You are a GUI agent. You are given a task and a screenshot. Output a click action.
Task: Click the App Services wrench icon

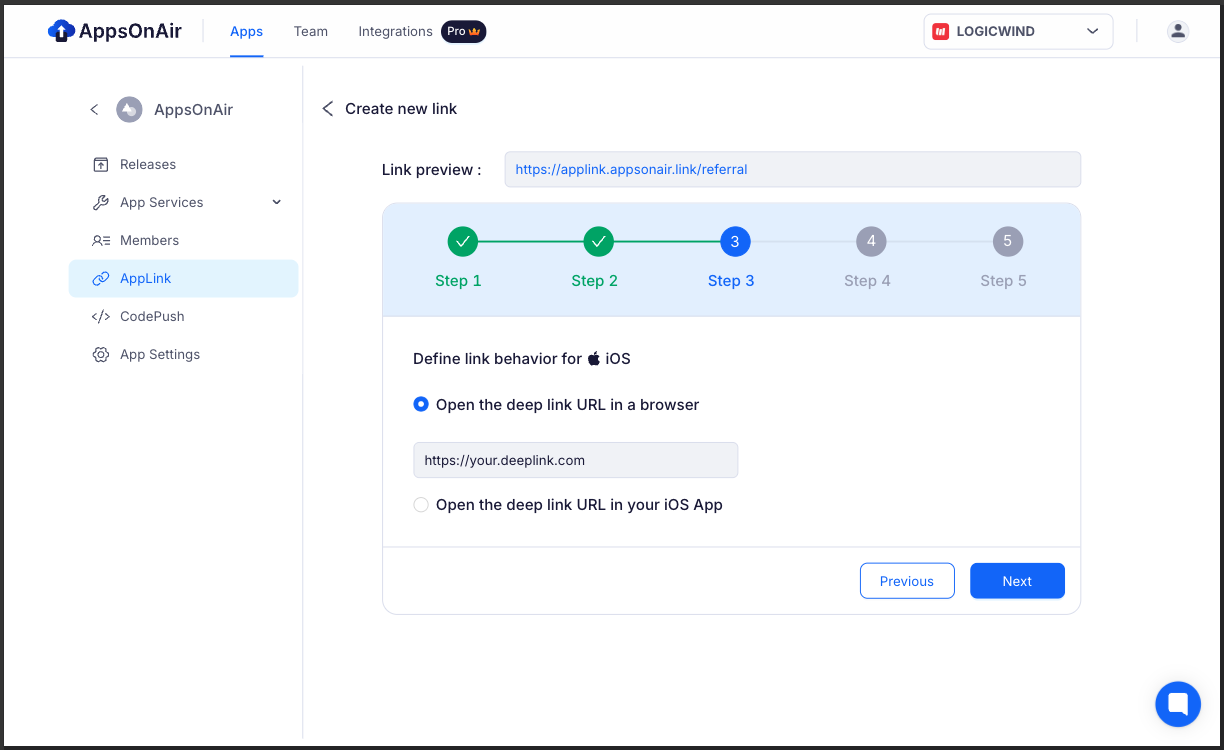tap(101, 202)
